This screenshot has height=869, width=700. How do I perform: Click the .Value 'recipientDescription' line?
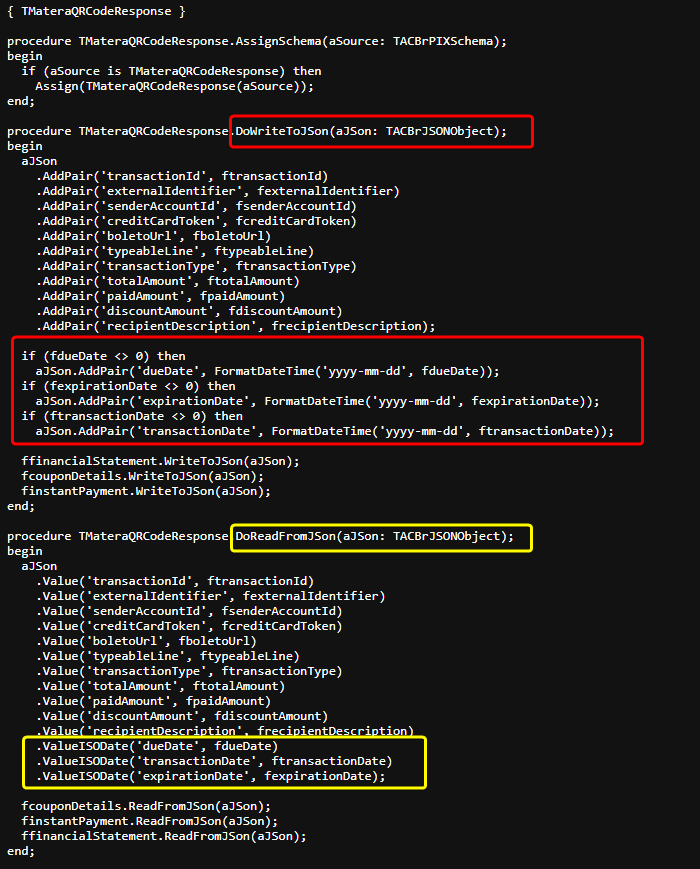point(225,731)
